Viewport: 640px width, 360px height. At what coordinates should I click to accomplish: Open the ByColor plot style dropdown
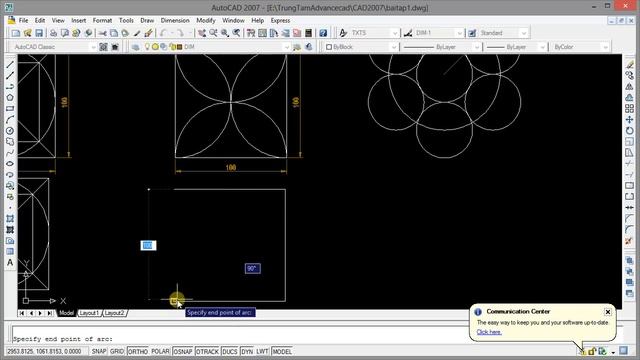(605, 47)
